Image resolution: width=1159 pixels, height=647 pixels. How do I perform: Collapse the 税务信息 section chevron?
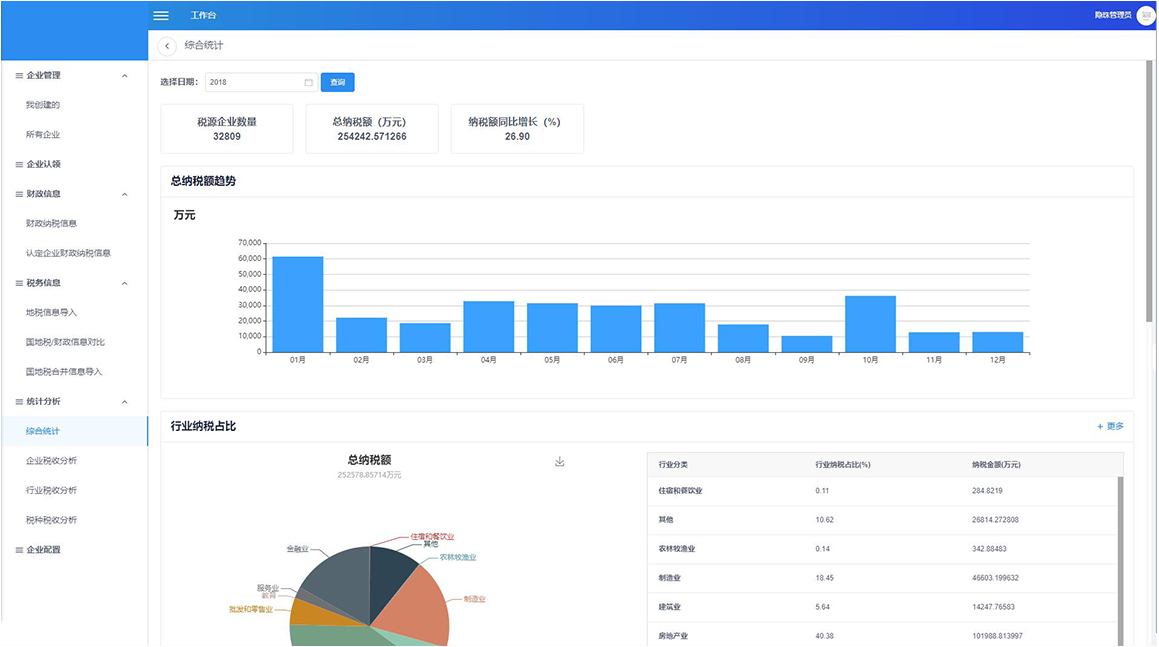coord(124,283)
